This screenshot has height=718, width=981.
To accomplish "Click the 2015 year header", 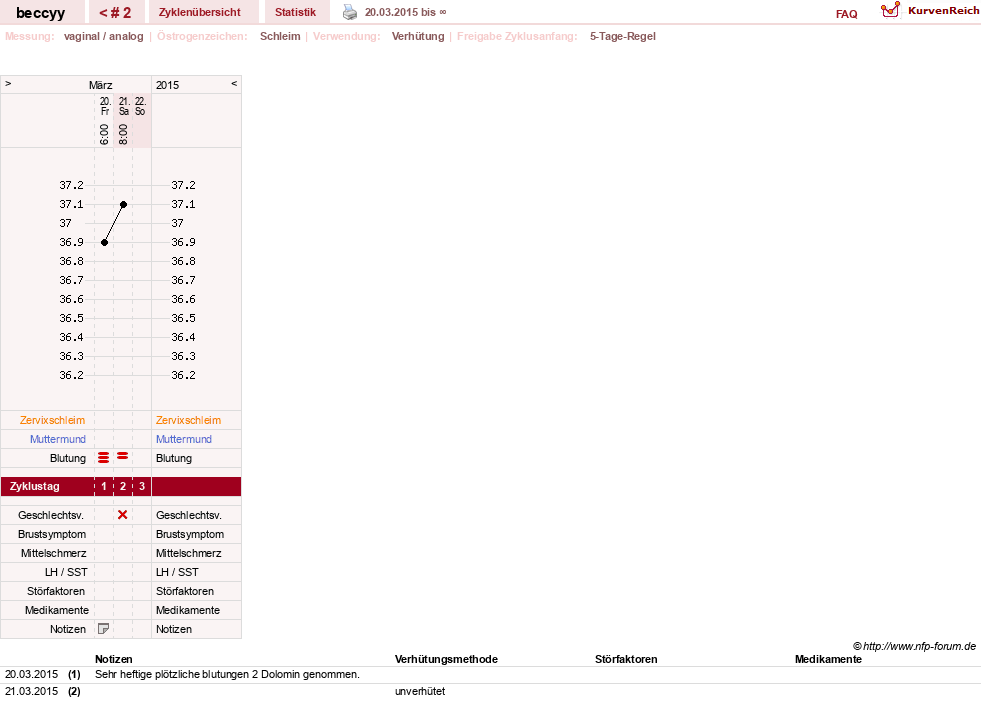I will click(168, 85).
